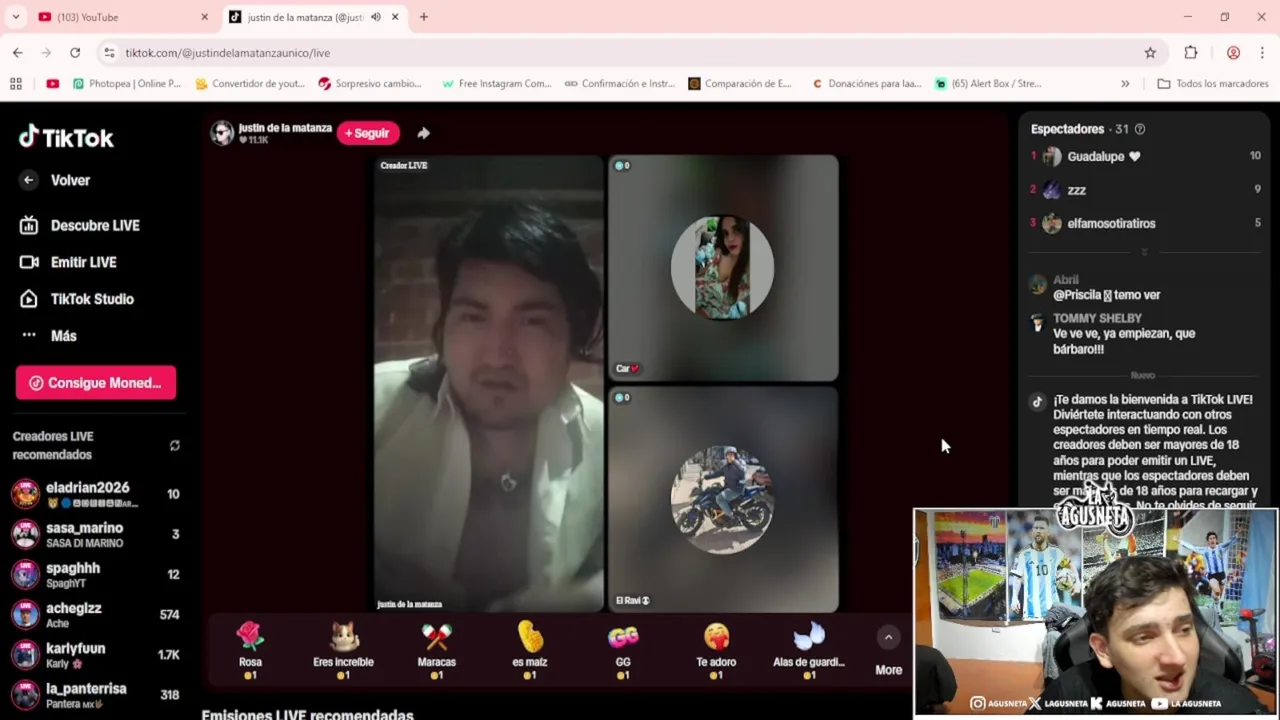This screenshot has width=1280, height=720.
Task: Open the extensions puzzle icon
Action: [1191, 53]
